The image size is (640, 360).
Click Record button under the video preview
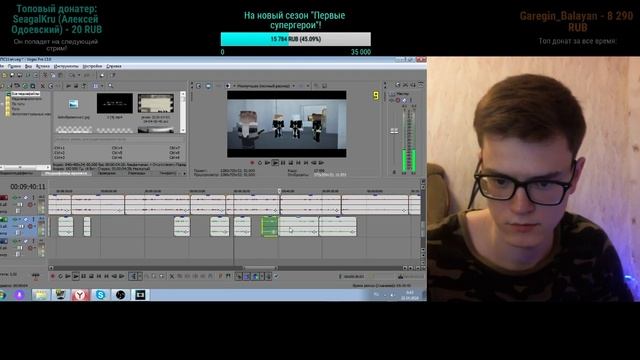[252, 162]
